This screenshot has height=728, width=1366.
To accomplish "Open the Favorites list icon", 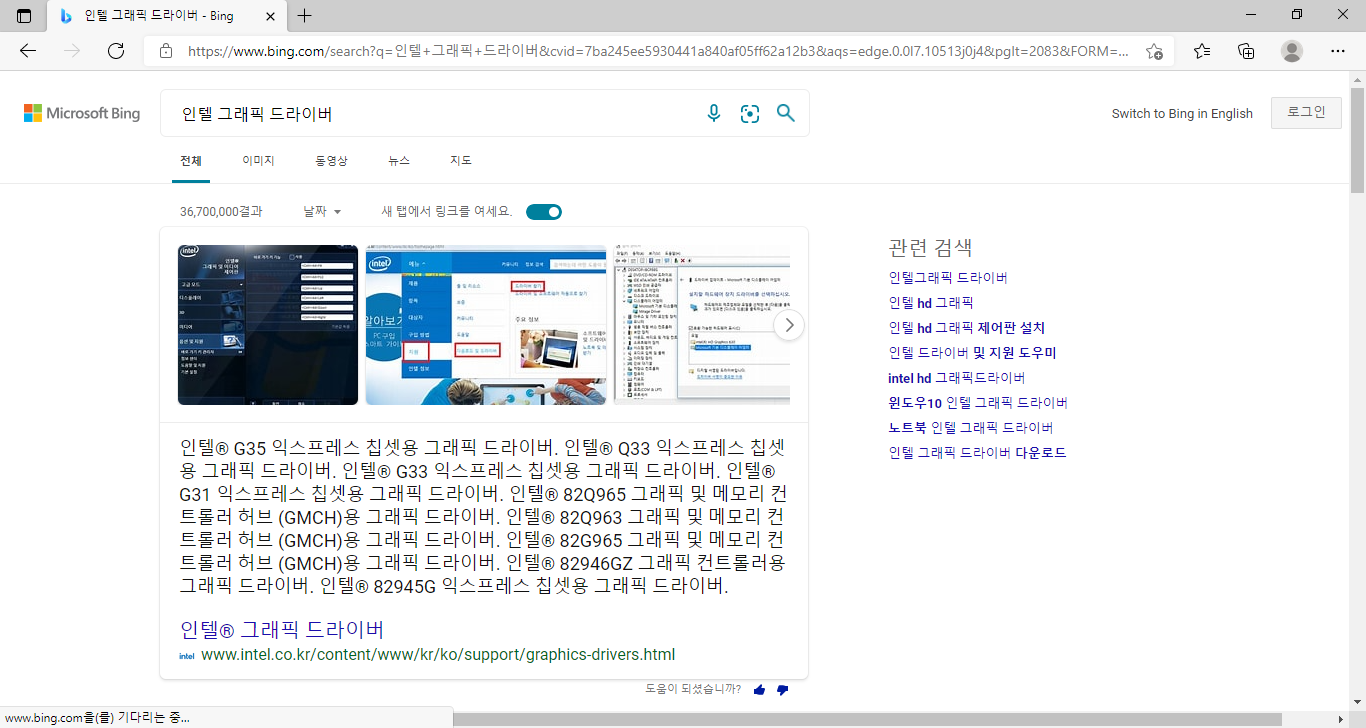I will [1202, 51].
